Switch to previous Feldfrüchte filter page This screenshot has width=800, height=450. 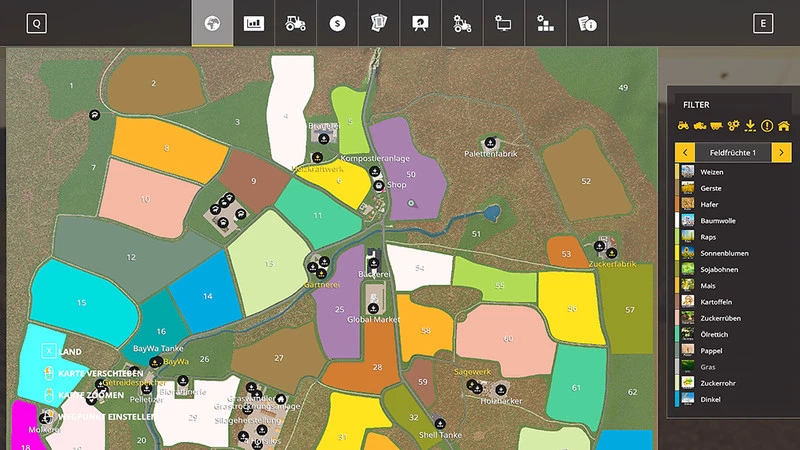(x=685, y=152)
